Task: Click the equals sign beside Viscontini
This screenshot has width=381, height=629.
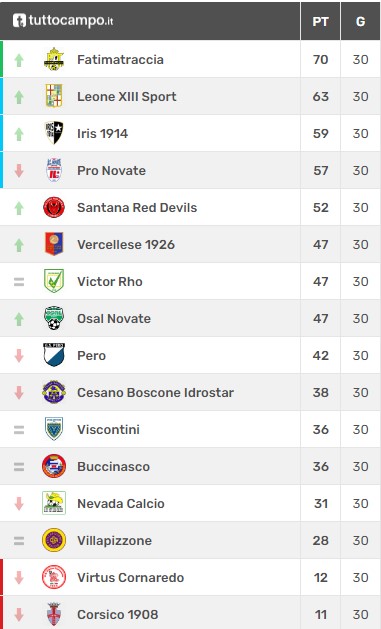Action: [19, 430]
